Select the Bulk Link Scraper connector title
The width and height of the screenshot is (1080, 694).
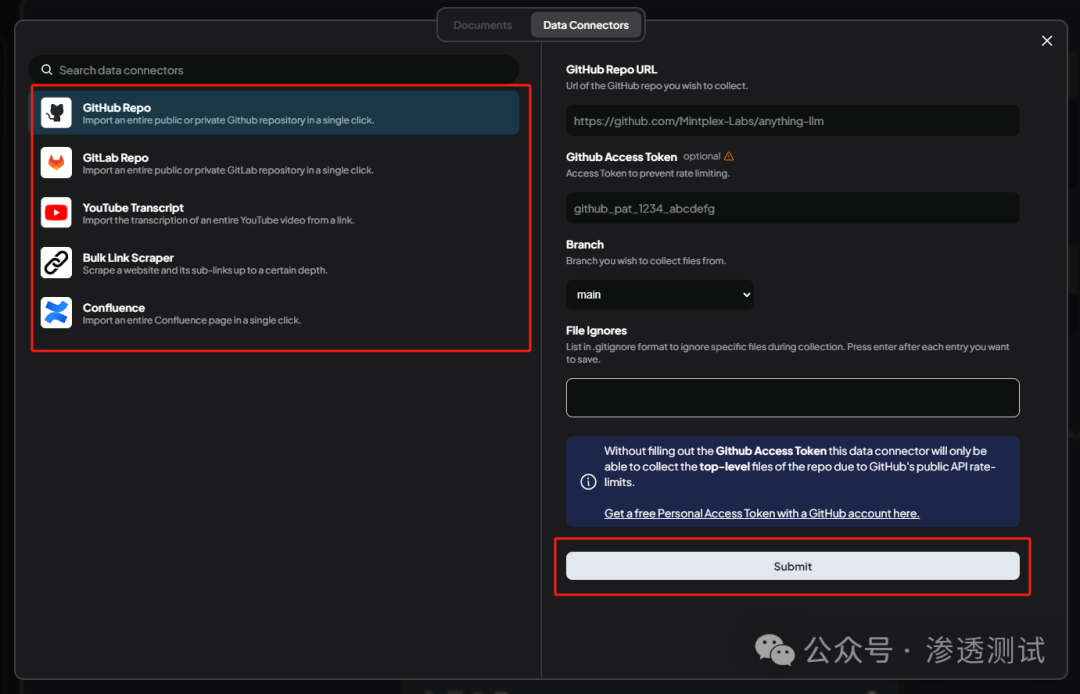pos(128,257)
